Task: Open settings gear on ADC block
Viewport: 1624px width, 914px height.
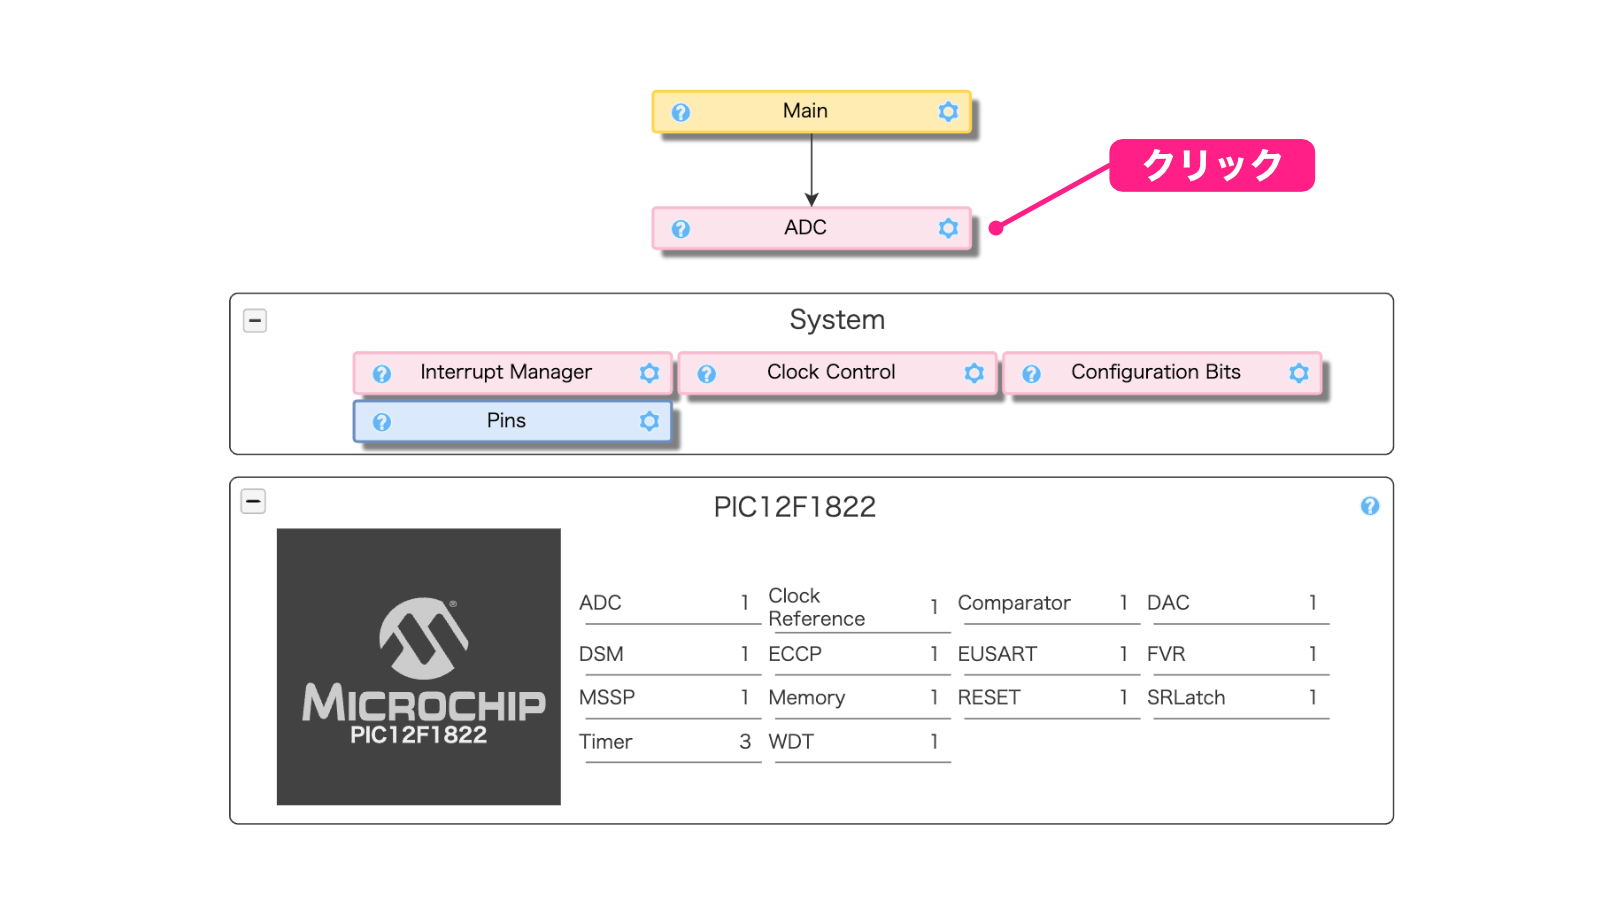Action: (x=948, y=228)
